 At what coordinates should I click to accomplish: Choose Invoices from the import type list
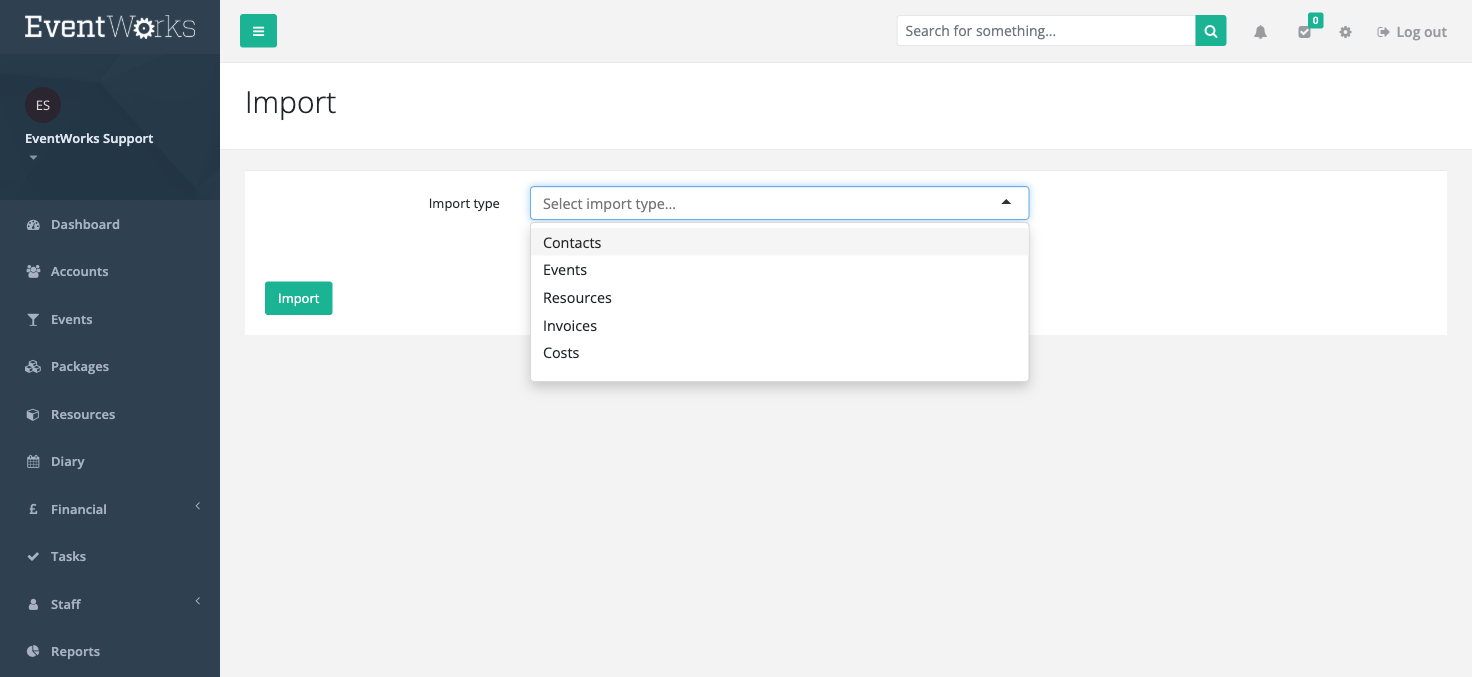click(779, 326)
